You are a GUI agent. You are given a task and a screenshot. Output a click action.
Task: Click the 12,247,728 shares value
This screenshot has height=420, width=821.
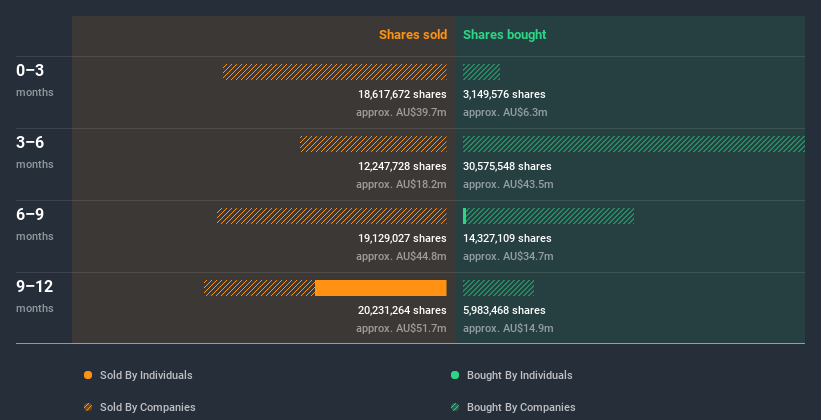(402, 166)
